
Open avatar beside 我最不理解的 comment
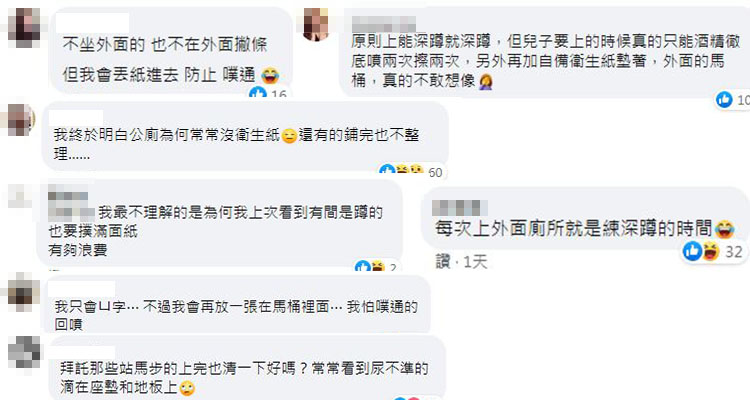pos(20,197)
